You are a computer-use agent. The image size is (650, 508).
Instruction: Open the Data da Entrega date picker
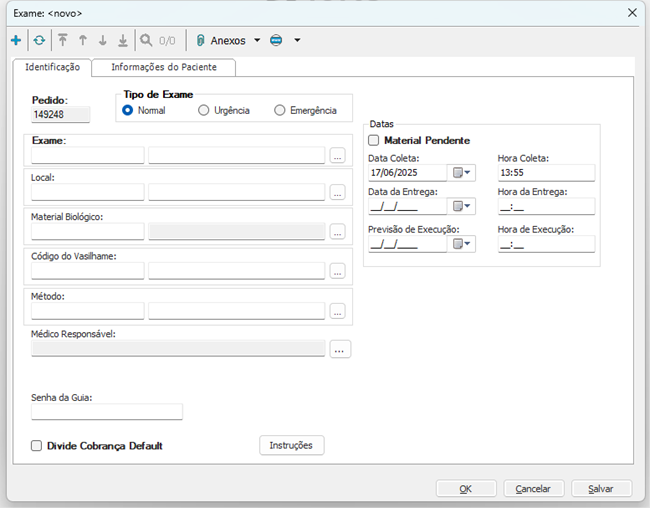[462, 207]
